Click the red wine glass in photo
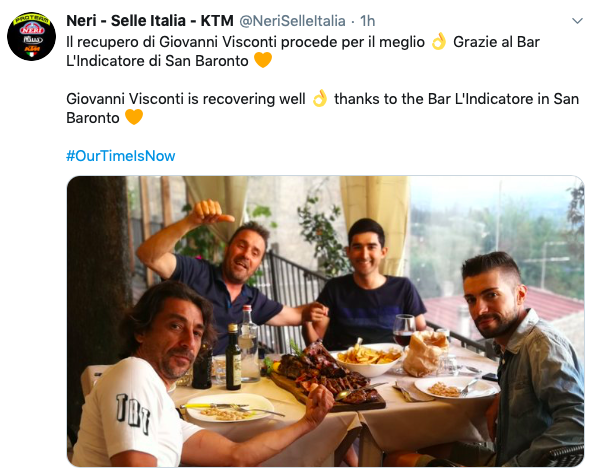 (405, 331)
